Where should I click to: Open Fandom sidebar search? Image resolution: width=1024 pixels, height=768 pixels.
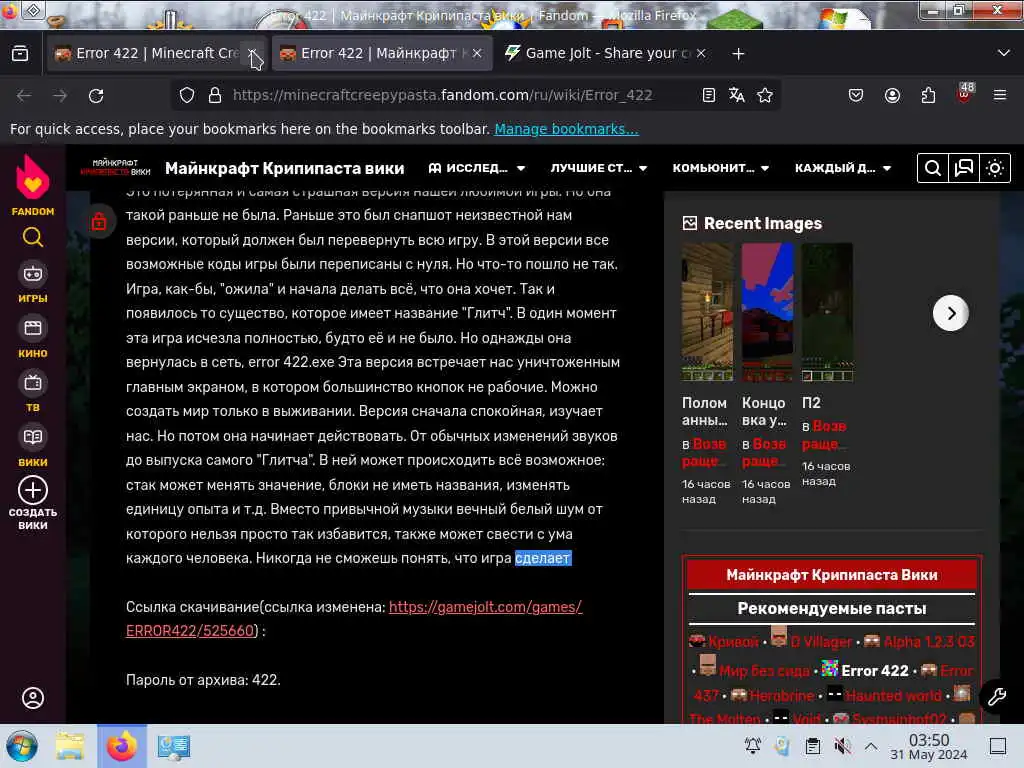pos(33,238)
